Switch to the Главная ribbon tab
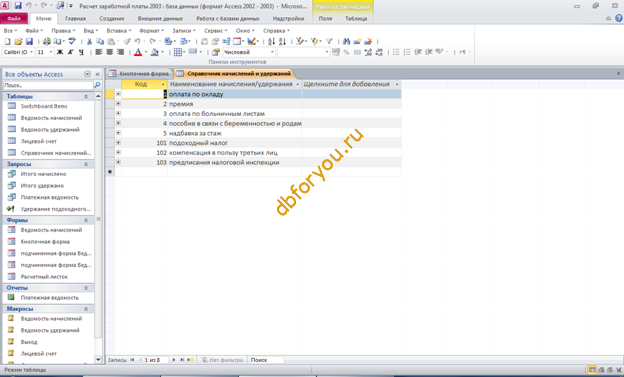Viewport: 624px width, 377px height. tap(75, 18)
